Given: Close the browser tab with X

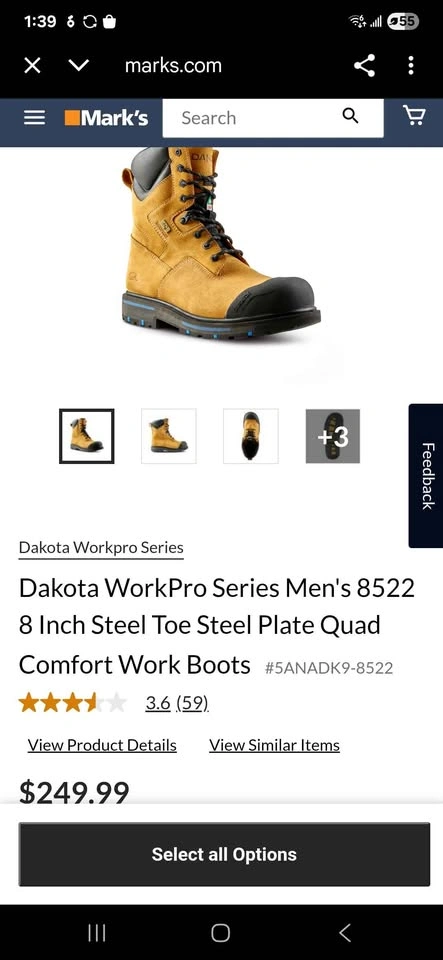Looking at the screenshot, I should coord(32,66).
